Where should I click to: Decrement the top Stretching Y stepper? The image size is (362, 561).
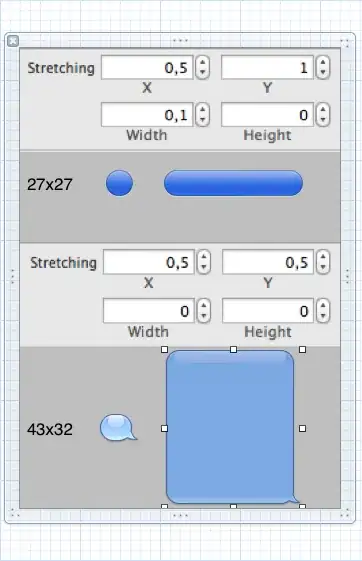(x=323, y=73)
